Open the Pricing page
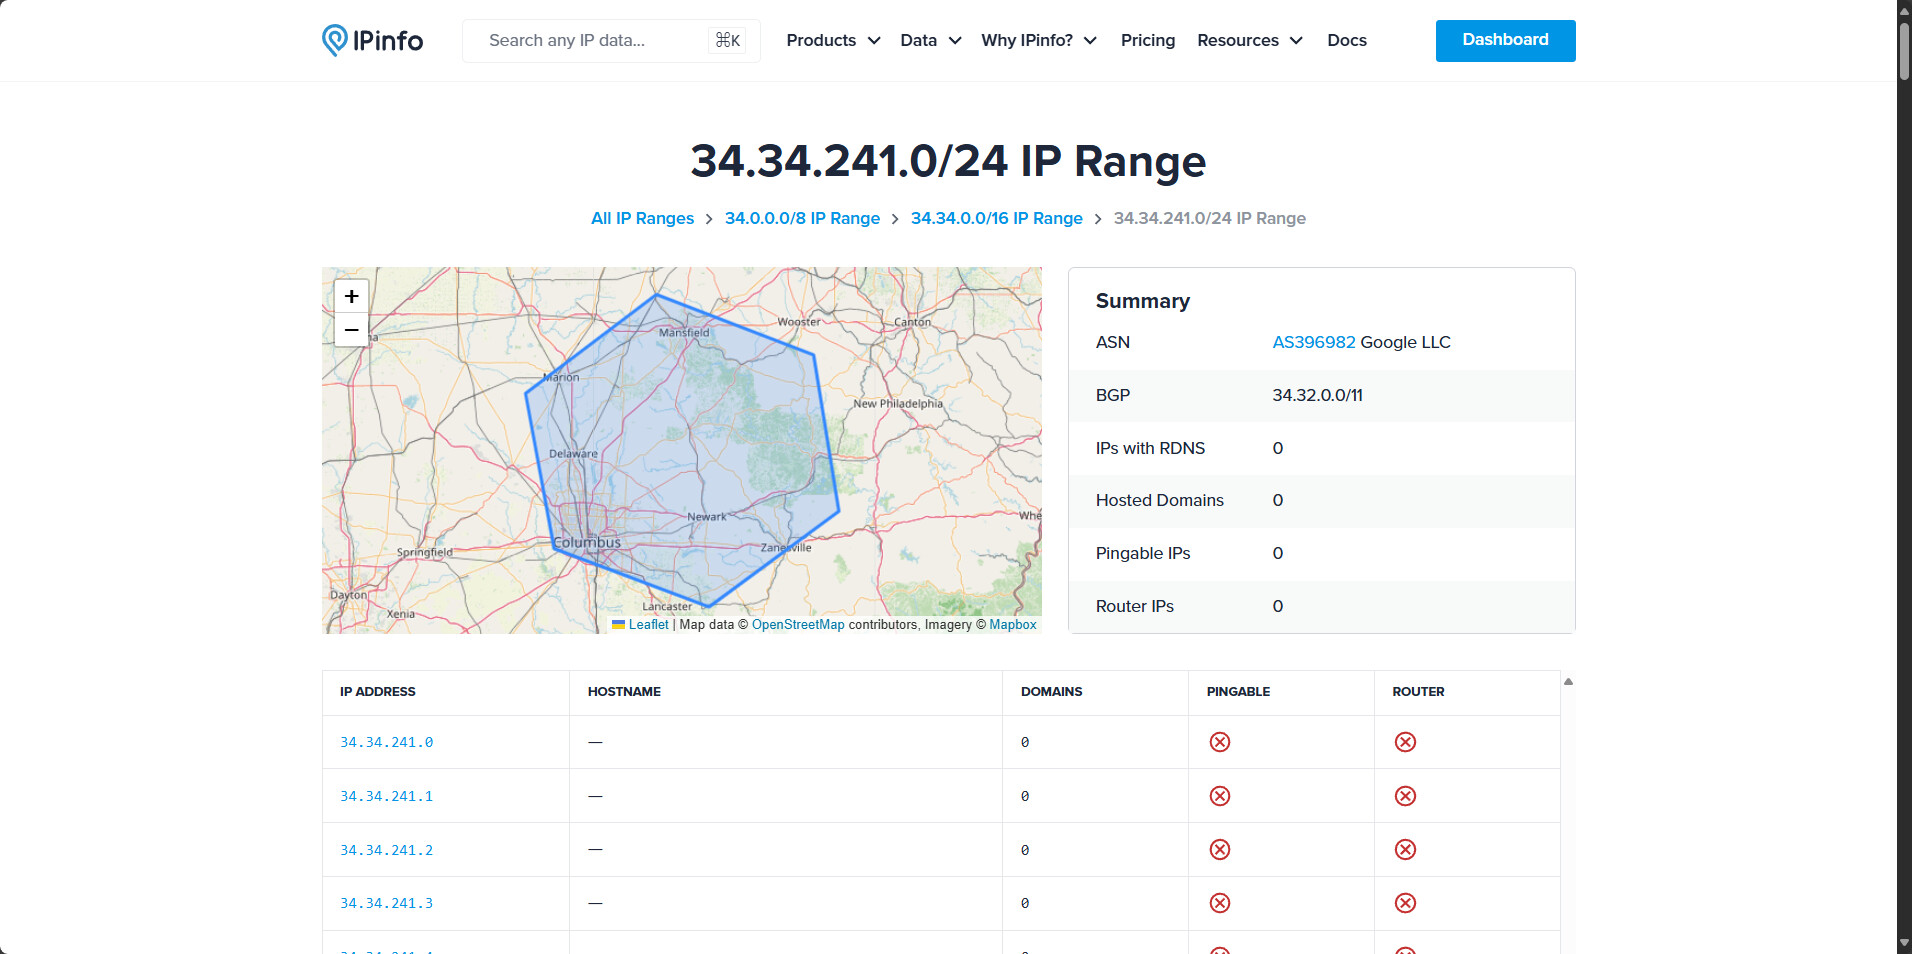 pyautogui.click(x=1147, y=40)
